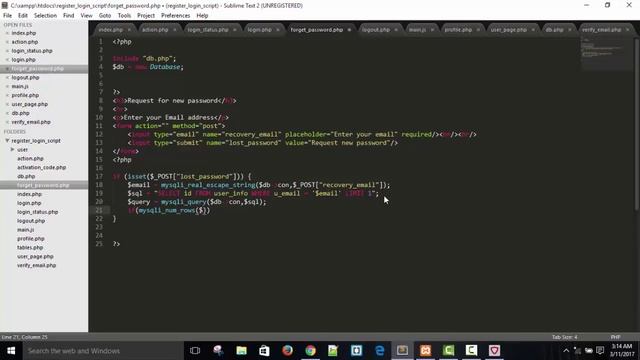
Task: Open the taskbar clock and date
Action: pos(622,351)
